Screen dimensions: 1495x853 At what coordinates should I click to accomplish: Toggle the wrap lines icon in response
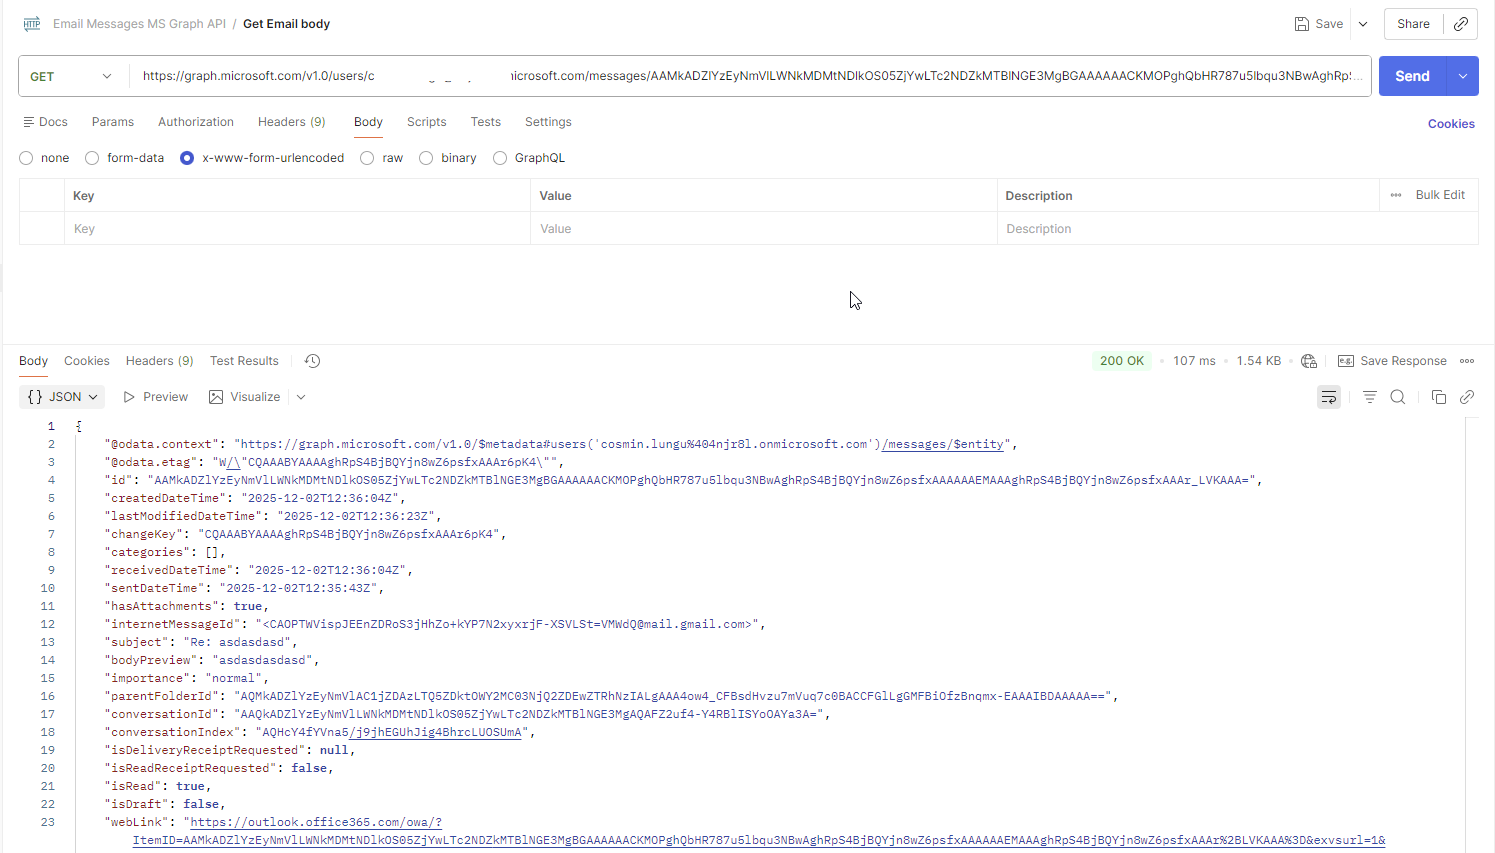pos(1328,397)
